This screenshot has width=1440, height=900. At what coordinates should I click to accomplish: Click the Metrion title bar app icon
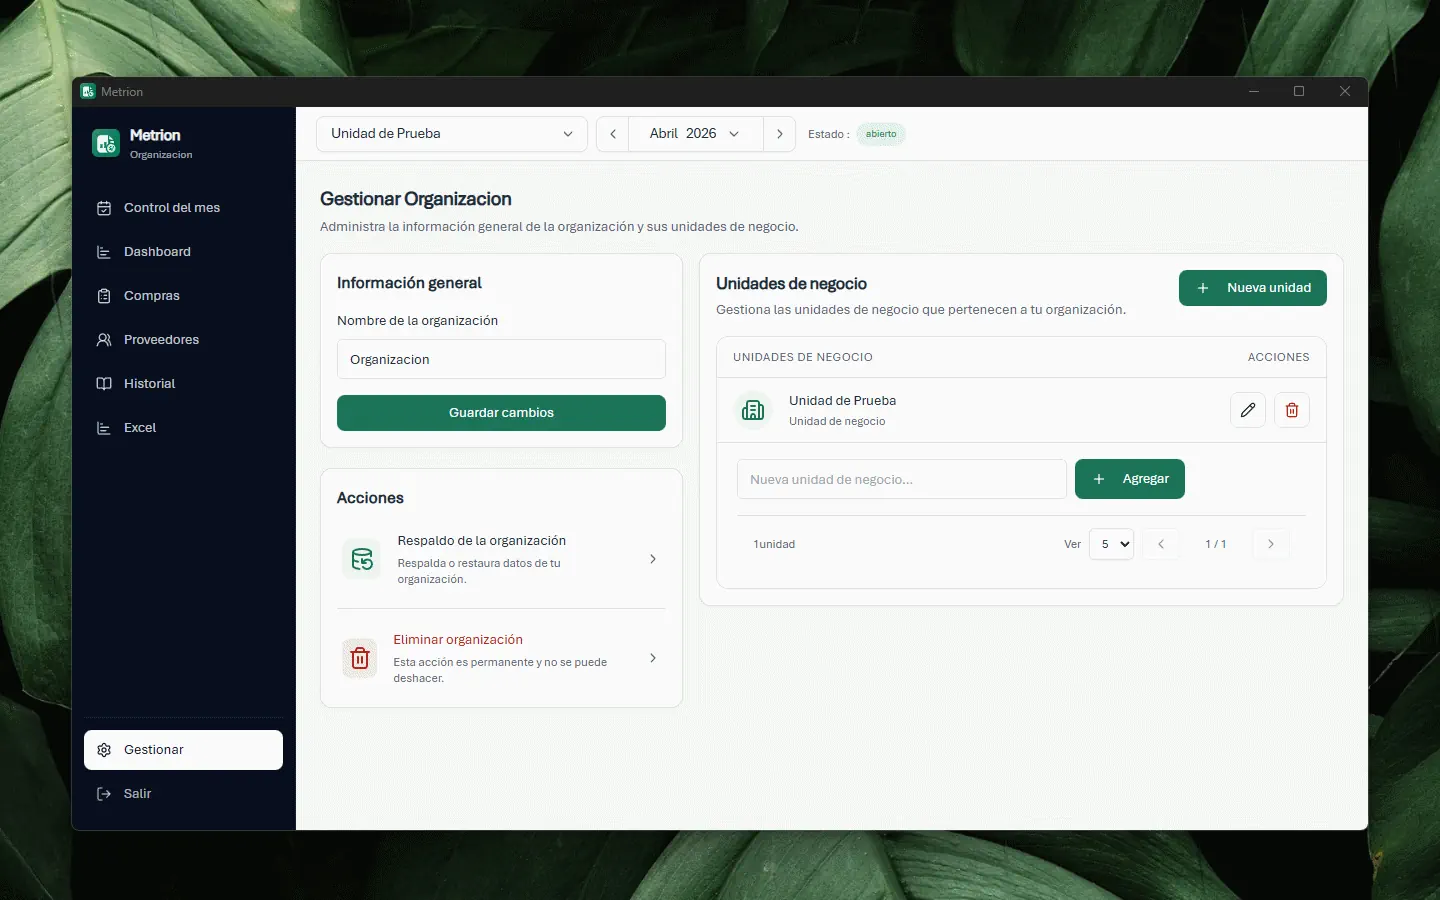tap(88, 91)
